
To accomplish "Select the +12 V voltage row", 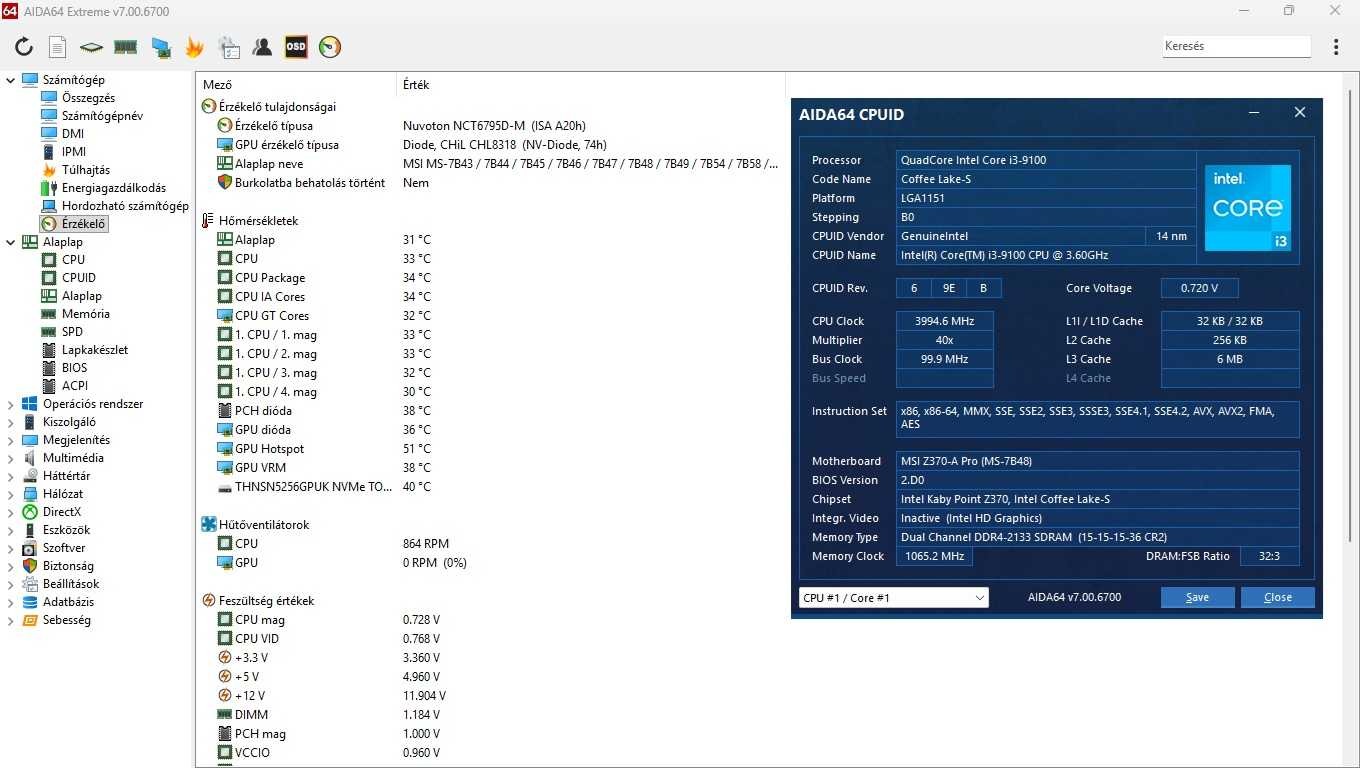I will pos(490,696).
